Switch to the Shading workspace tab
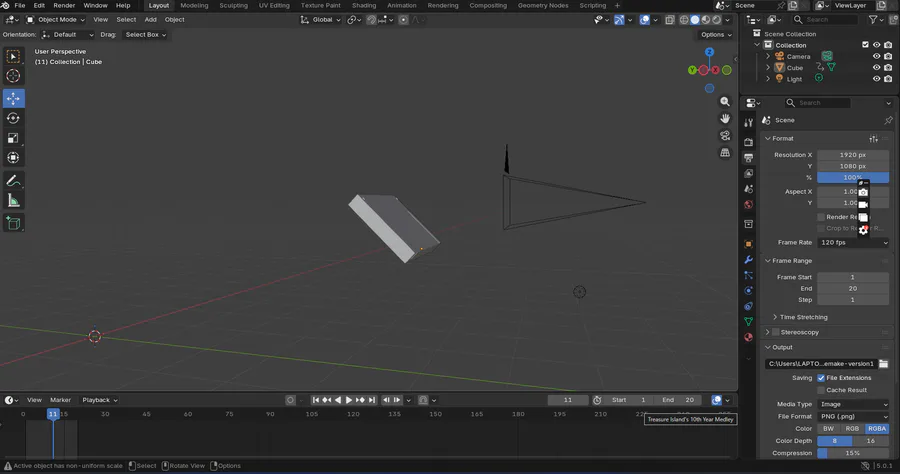This screenshot has width=900, height=474. pos(364,5)
